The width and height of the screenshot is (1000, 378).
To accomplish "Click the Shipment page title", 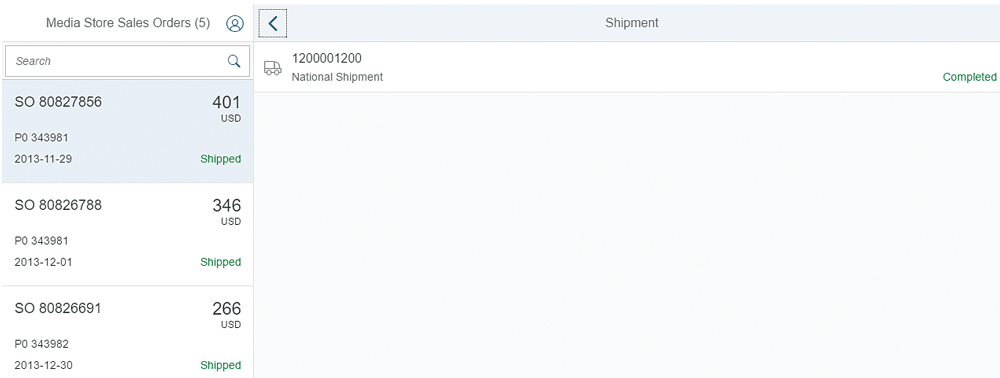I will 631,23.
